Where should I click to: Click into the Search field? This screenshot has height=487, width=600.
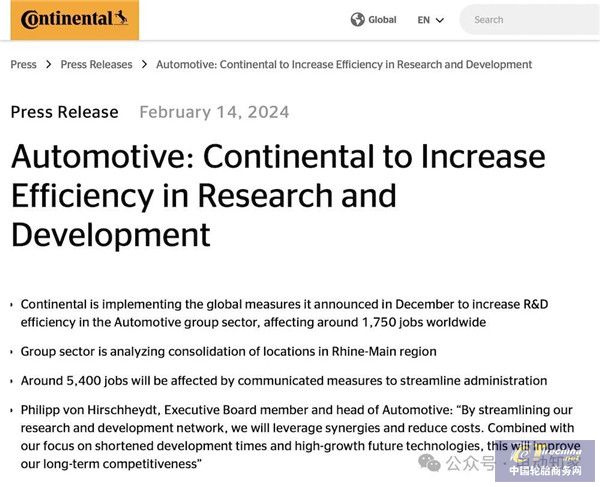[x=530, y=20]
